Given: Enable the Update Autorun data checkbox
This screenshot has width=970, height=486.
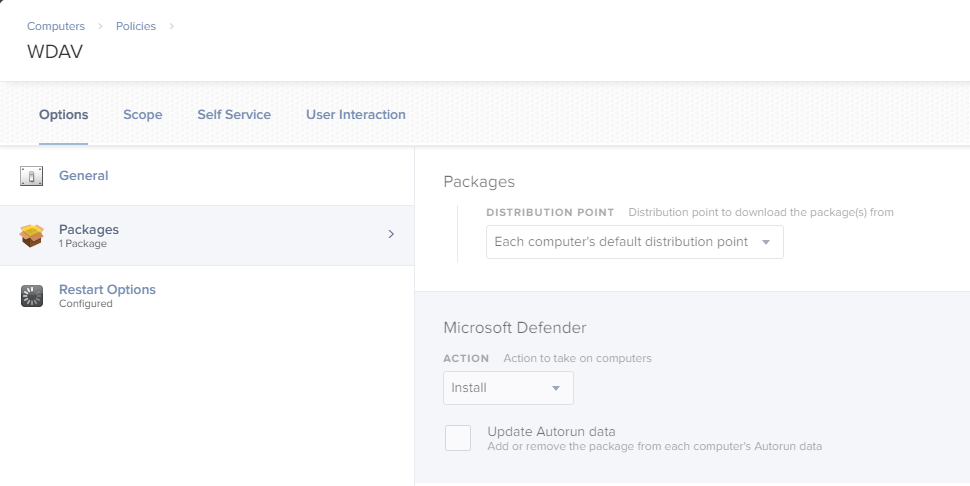Looking at the screenshot, I should (x=458, y=438).
